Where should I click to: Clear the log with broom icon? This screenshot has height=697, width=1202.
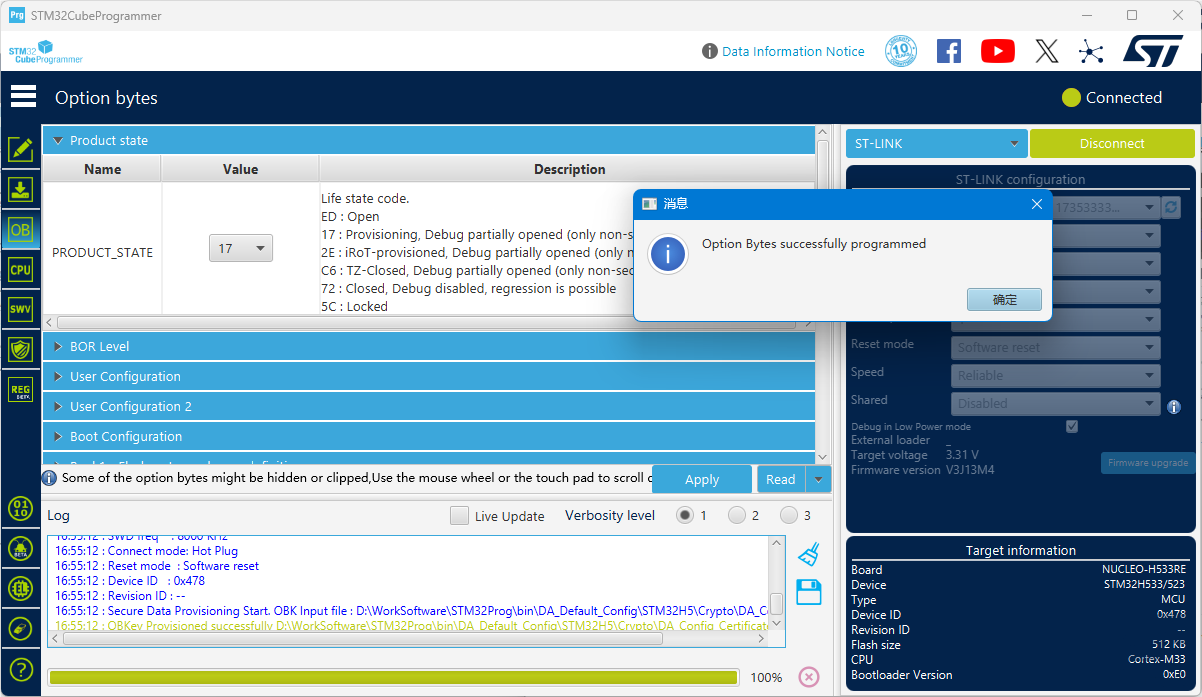(809, 554)
